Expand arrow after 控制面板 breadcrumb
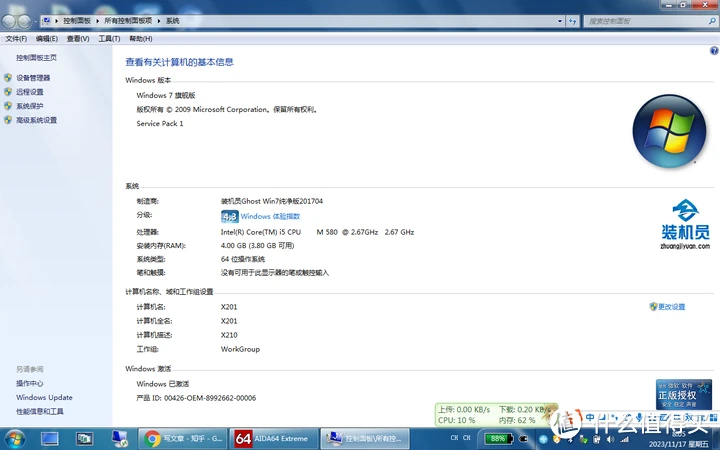 (x=97, y=21)
